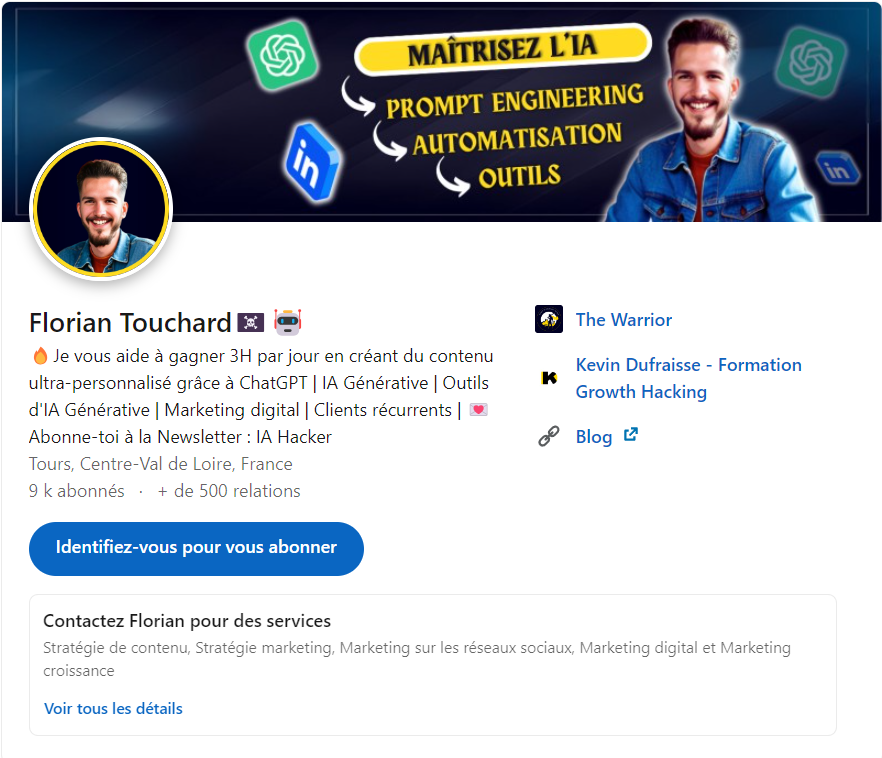Image resolution: width=882 pixels, height=758 pixels.
Task: Click the Kevin Dufraisse logo icon
Action: tap(548, 378)
